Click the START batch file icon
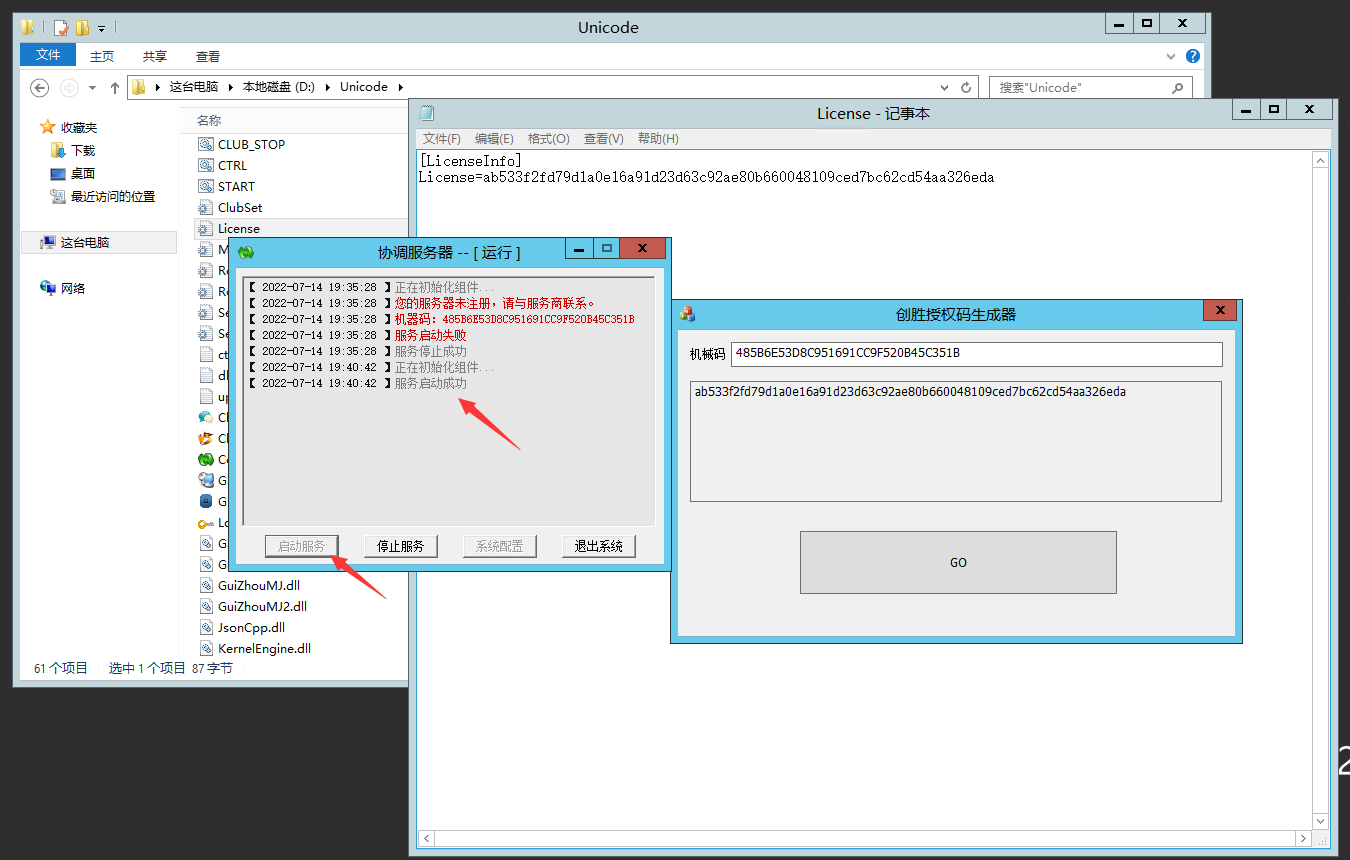 pyautogui.click(x=206, y=187)
